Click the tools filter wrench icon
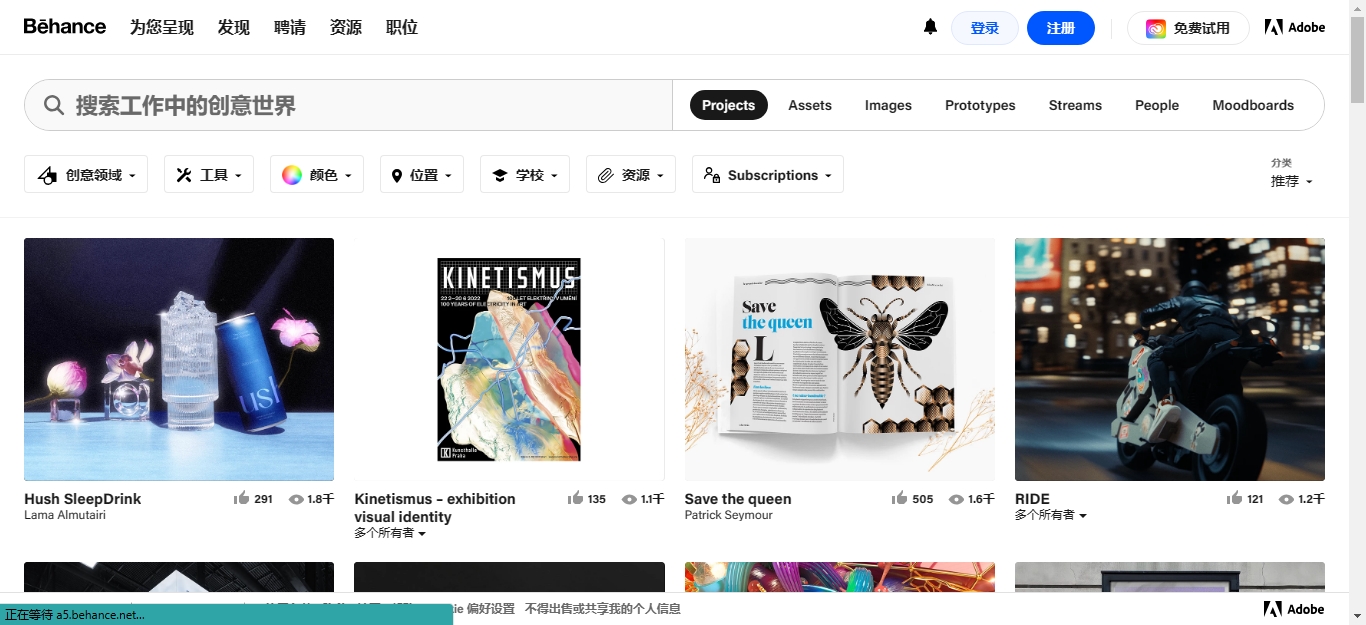The height and width of the screenshot is (625, 1366). point(184,175)
